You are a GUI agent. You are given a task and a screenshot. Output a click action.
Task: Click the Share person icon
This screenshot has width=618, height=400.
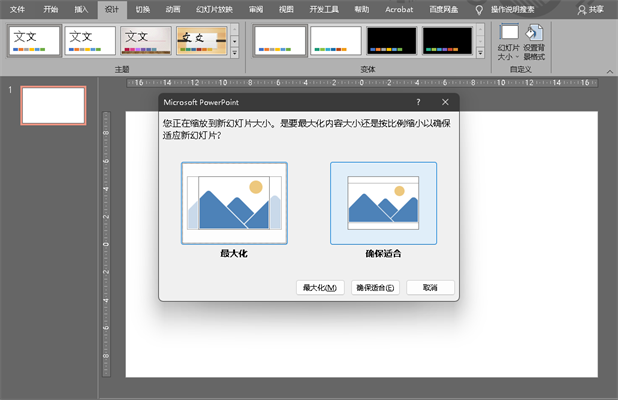582,9
